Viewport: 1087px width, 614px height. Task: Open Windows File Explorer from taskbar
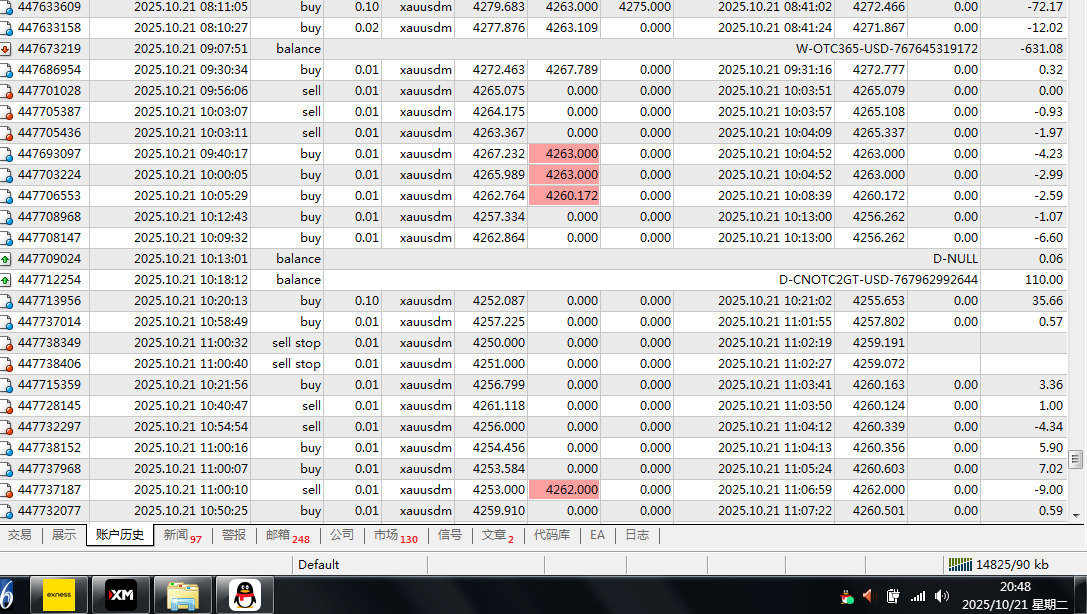182,595
